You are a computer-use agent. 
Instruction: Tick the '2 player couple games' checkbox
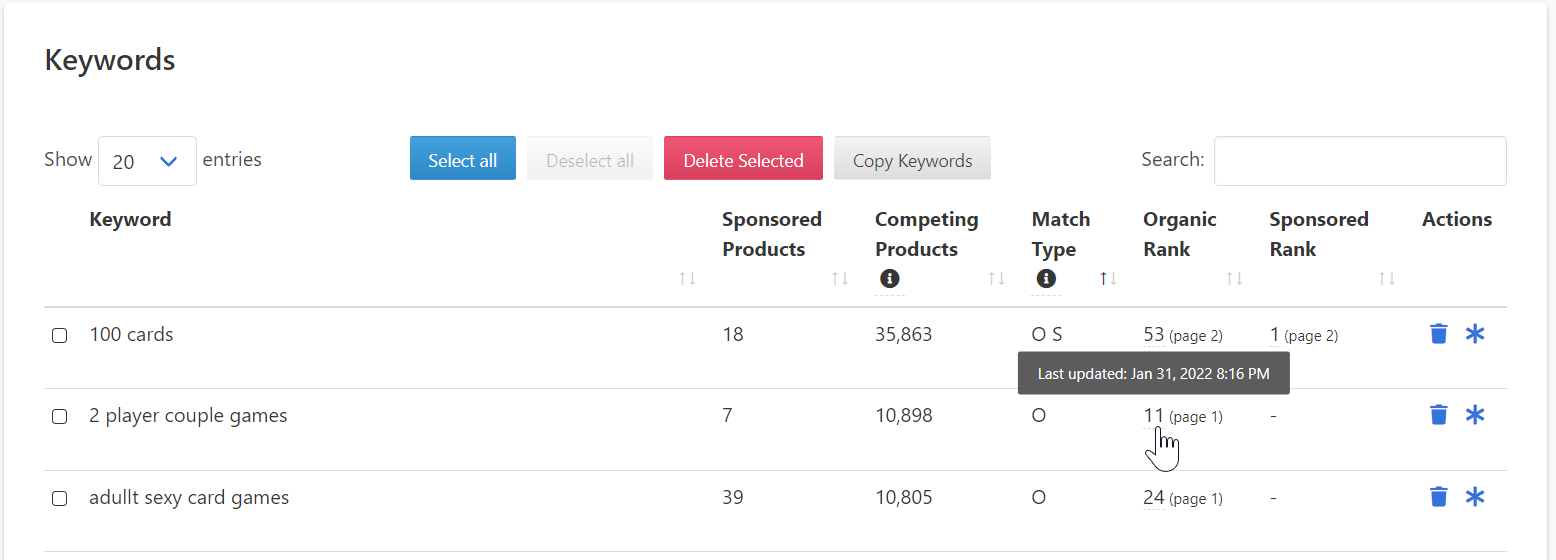click(59, 417)
